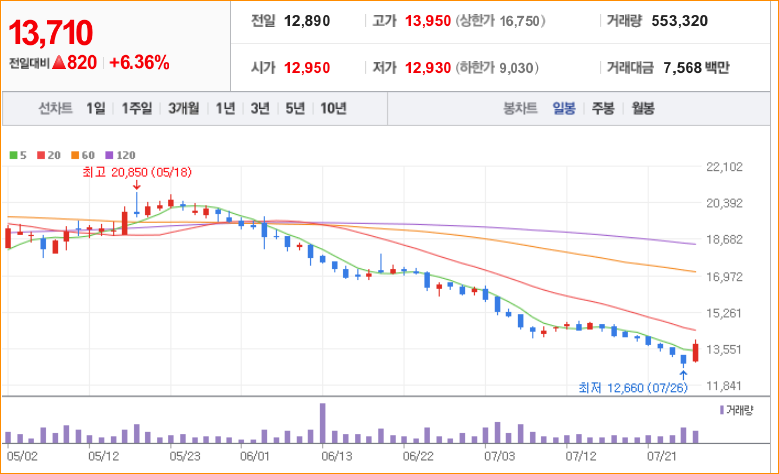The height and width of the screenshot is (474, 779).
Task: Click the tallest volume bar near 06/13
Action: [322, 423]
